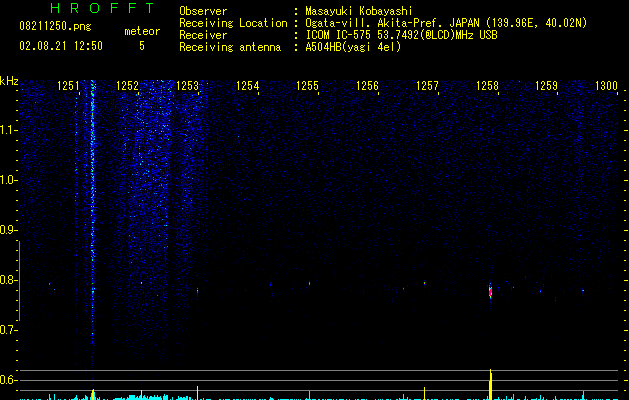Click the meteor echo at 1253 near 0.8 kHz

tap(197, 290)
